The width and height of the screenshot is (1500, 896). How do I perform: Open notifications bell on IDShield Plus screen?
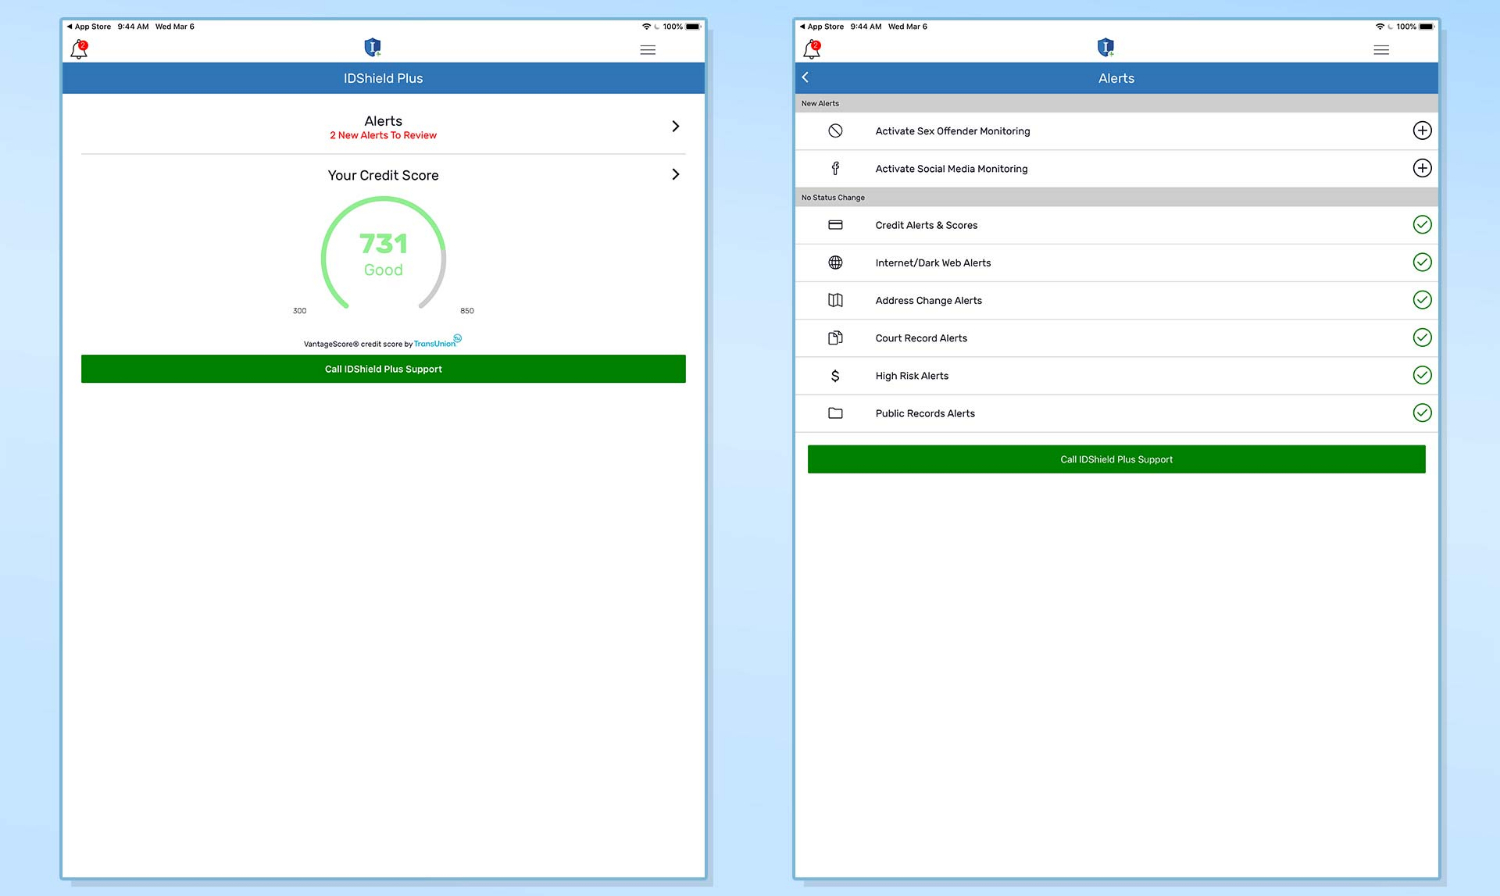79,49
